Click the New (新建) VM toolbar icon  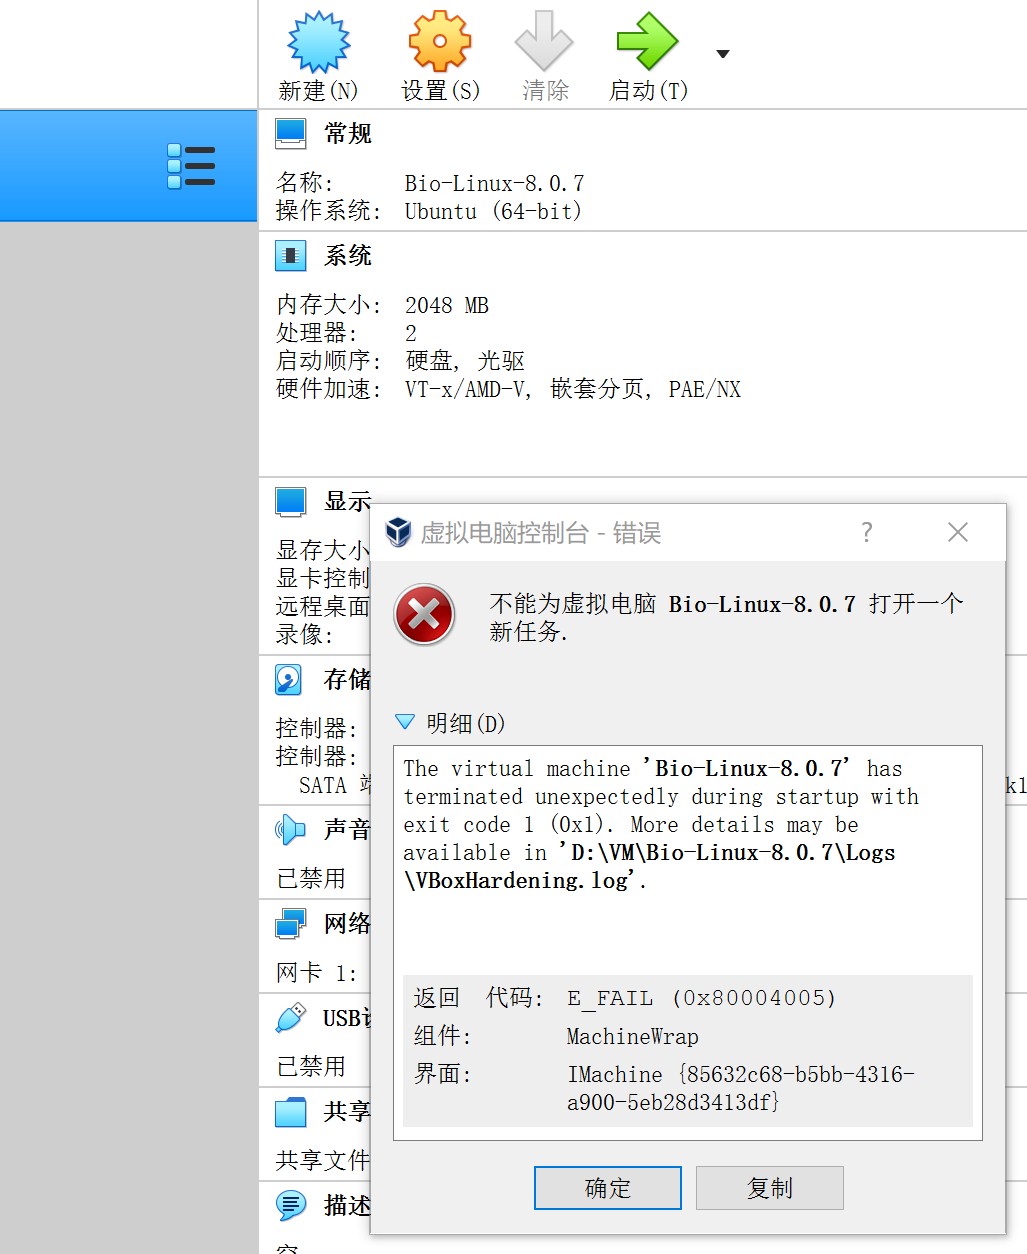318,42
